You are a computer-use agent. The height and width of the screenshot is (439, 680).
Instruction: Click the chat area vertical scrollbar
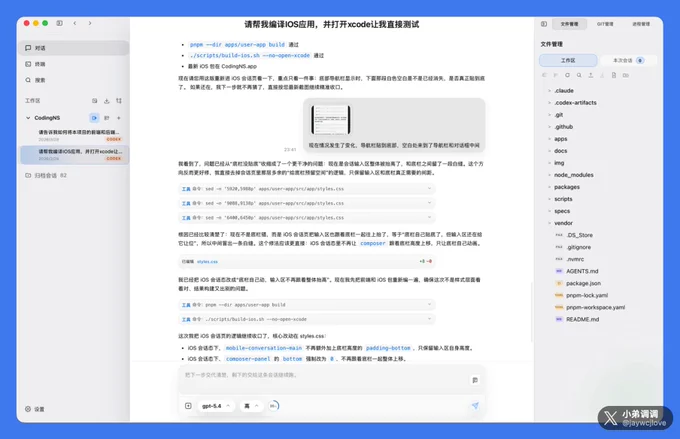click(531, 311)
